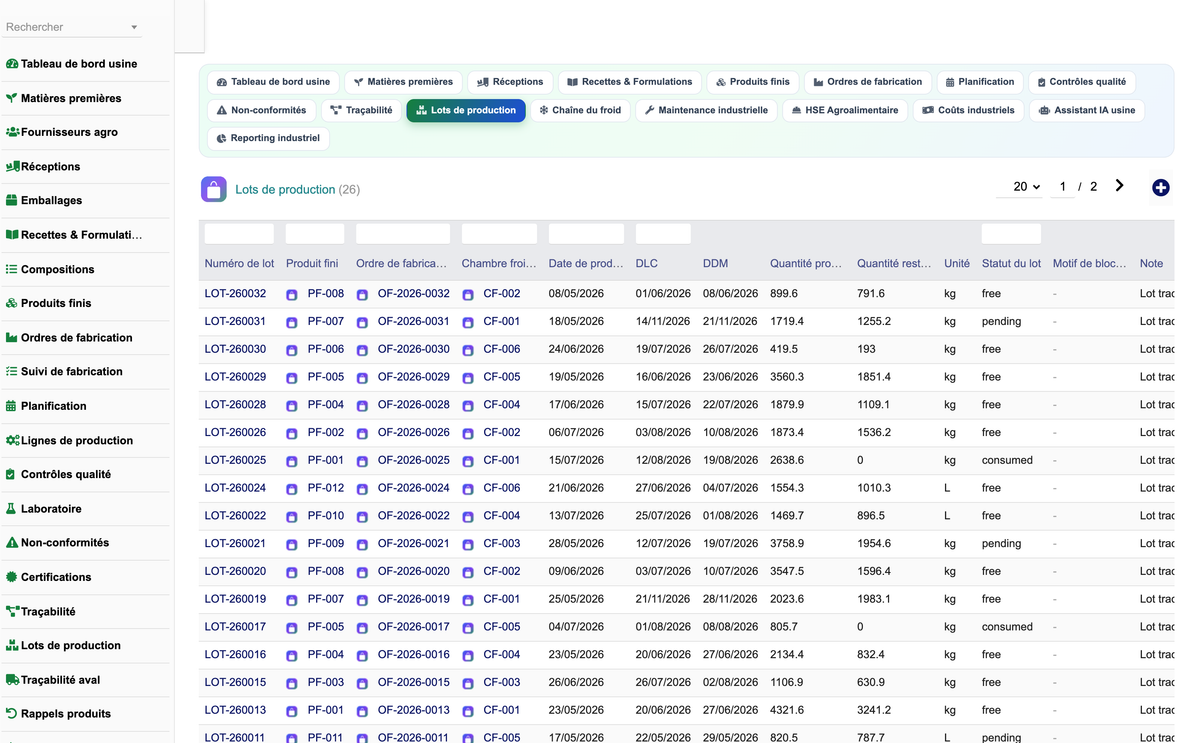Sort by DLC column header
1200x743 pixels.
coord(647,264)
